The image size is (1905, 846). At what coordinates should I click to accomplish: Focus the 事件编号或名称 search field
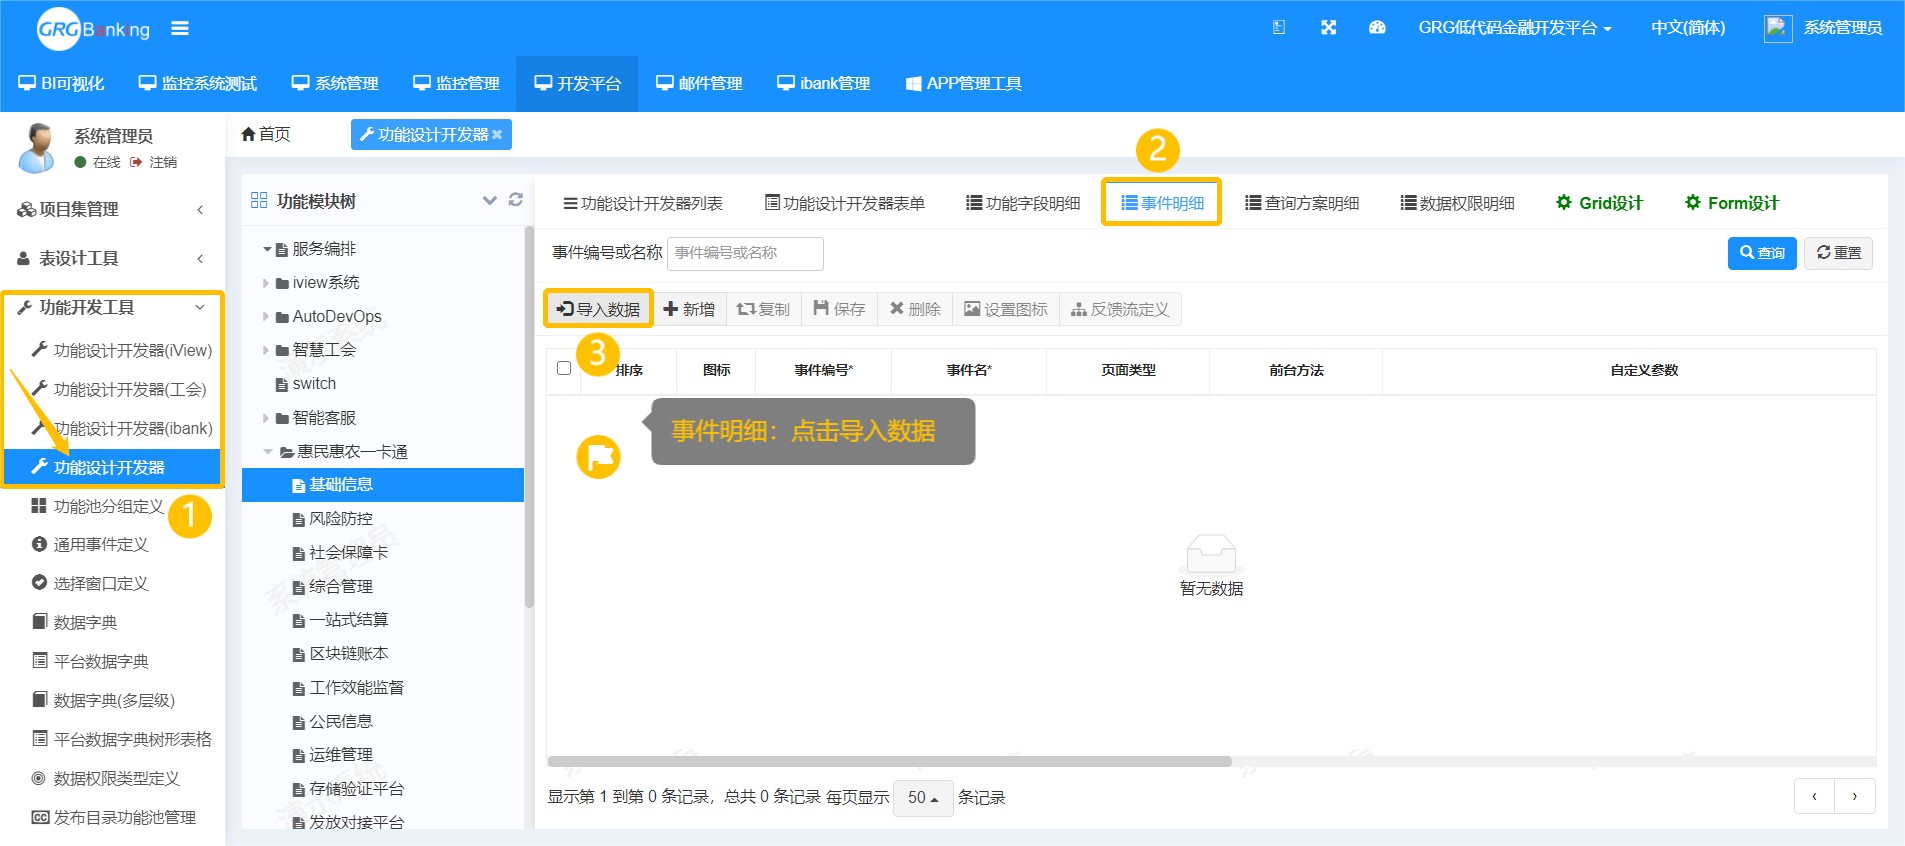click(x=745, y=253)
